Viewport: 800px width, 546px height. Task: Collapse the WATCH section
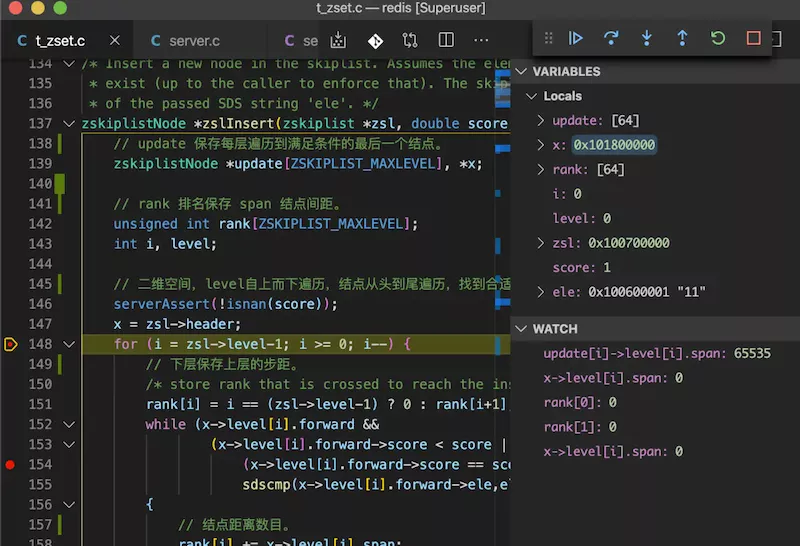[x=521, y=328]
